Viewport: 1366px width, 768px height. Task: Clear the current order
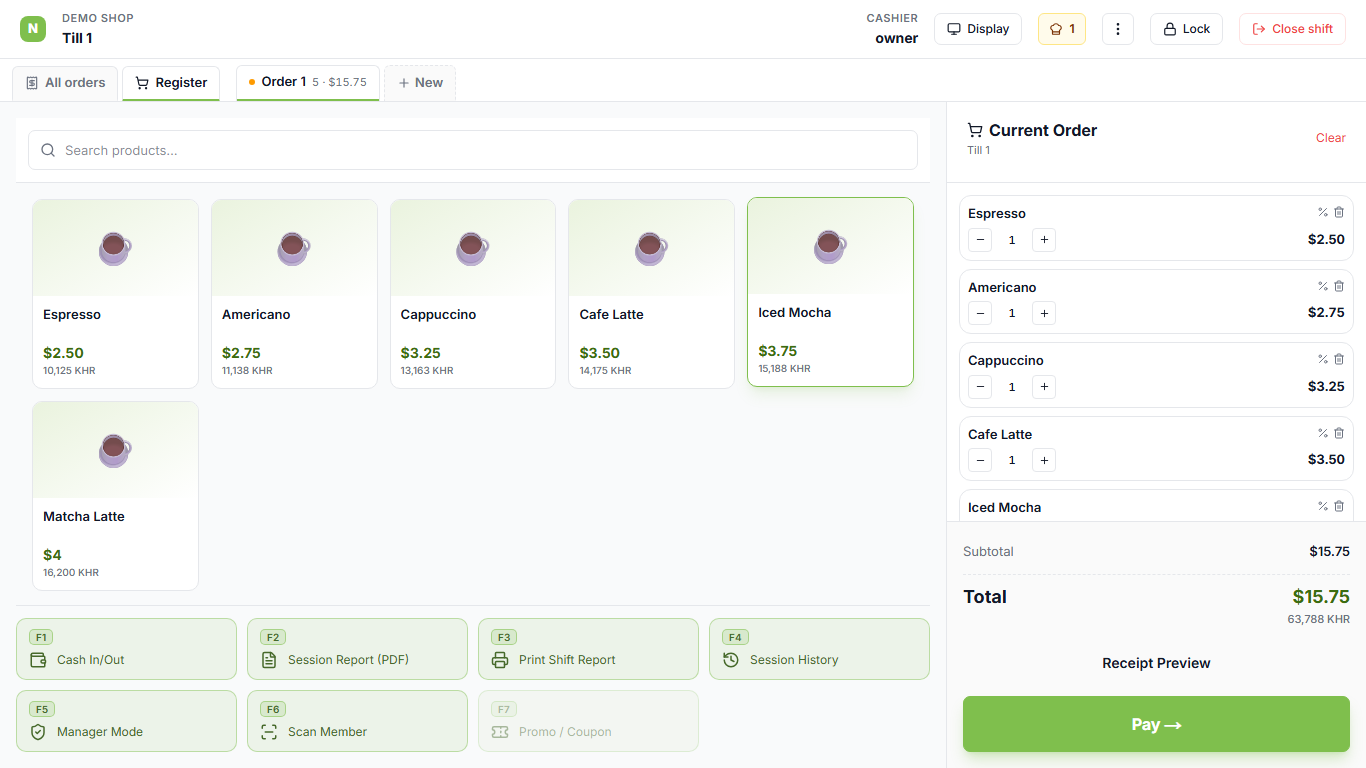[1330, 138]
